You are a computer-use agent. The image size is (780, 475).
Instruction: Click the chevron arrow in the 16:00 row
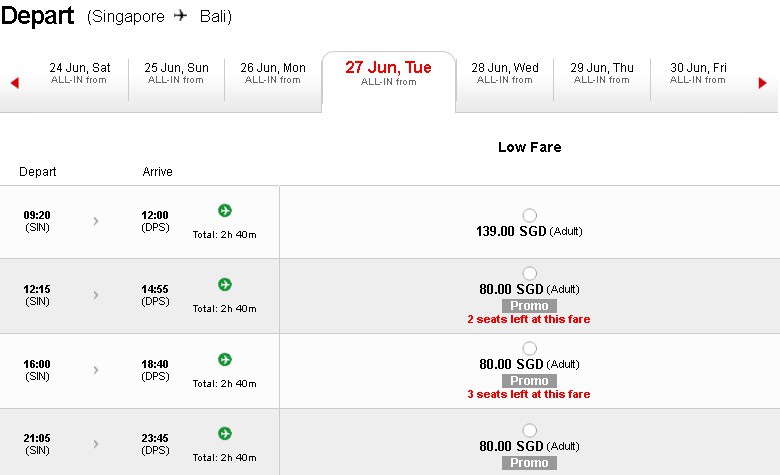tap(96, 370)
